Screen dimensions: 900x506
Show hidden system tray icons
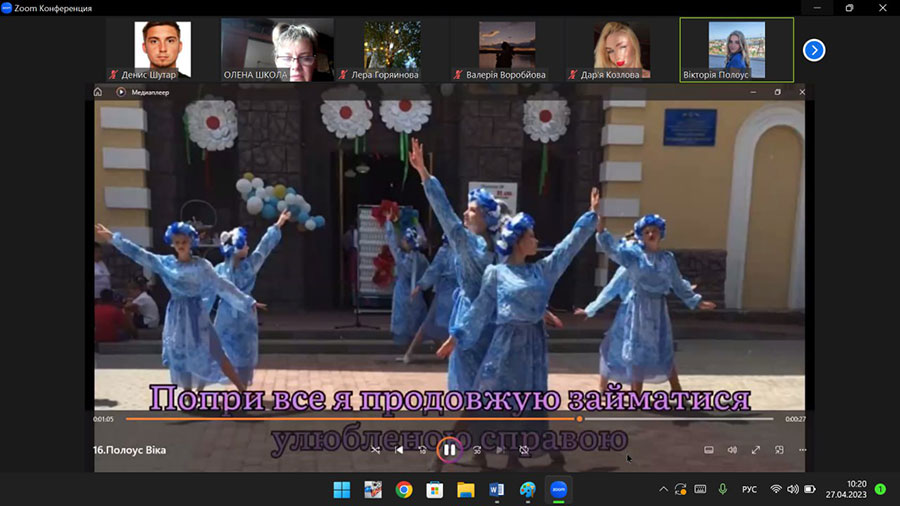tap(663, 489)
